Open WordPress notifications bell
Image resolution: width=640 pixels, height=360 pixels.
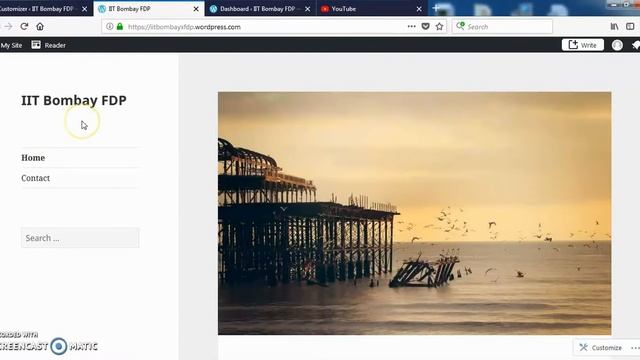point(636,45)
